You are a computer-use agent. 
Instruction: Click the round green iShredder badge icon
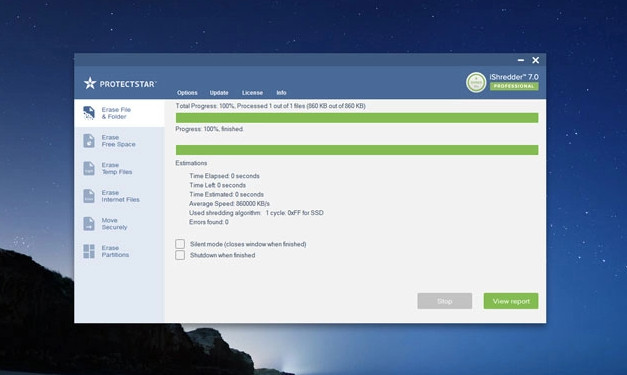click(476, 82)
